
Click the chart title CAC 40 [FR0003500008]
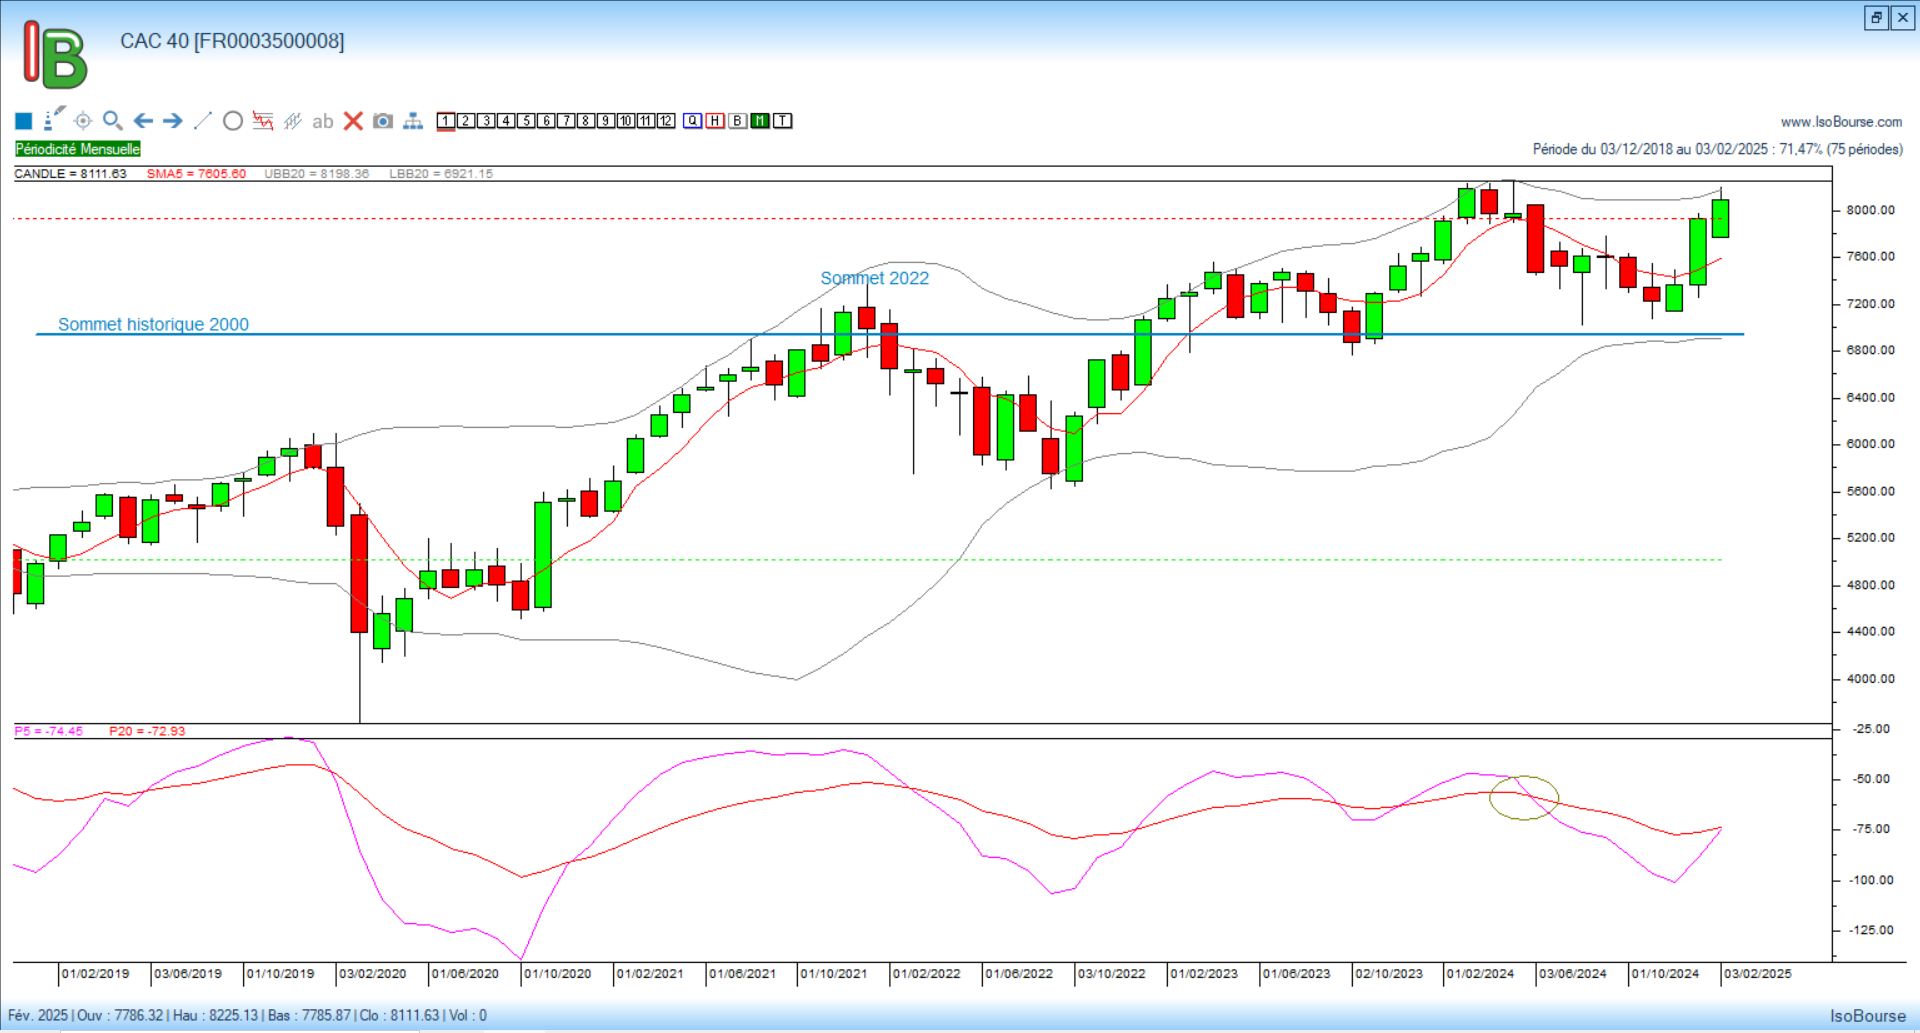point(232,41)
